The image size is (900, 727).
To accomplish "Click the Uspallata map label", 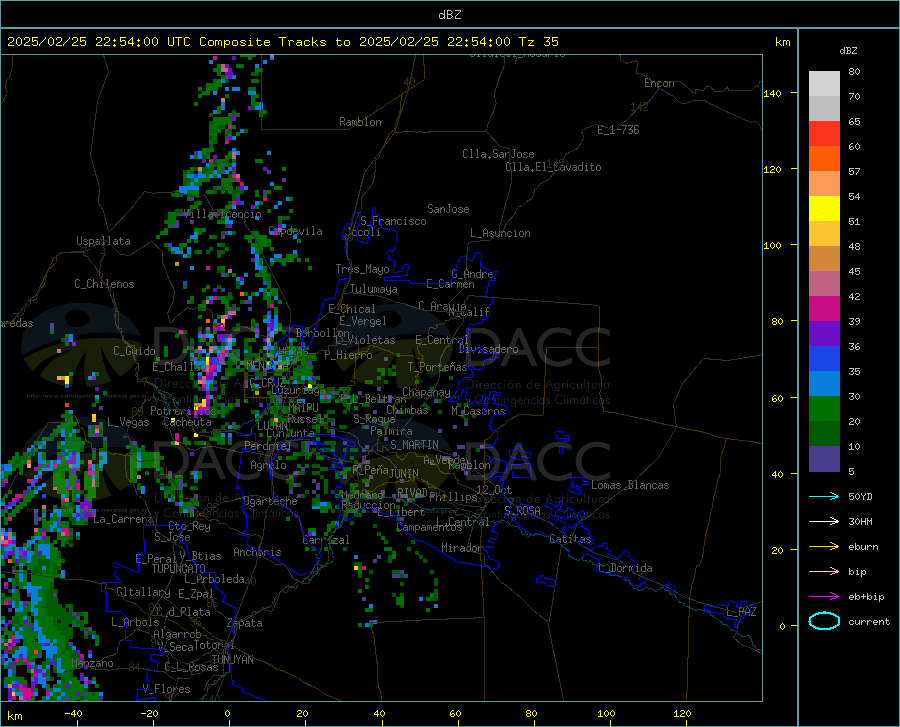I will pyautogui.click(x=103, y=241).
